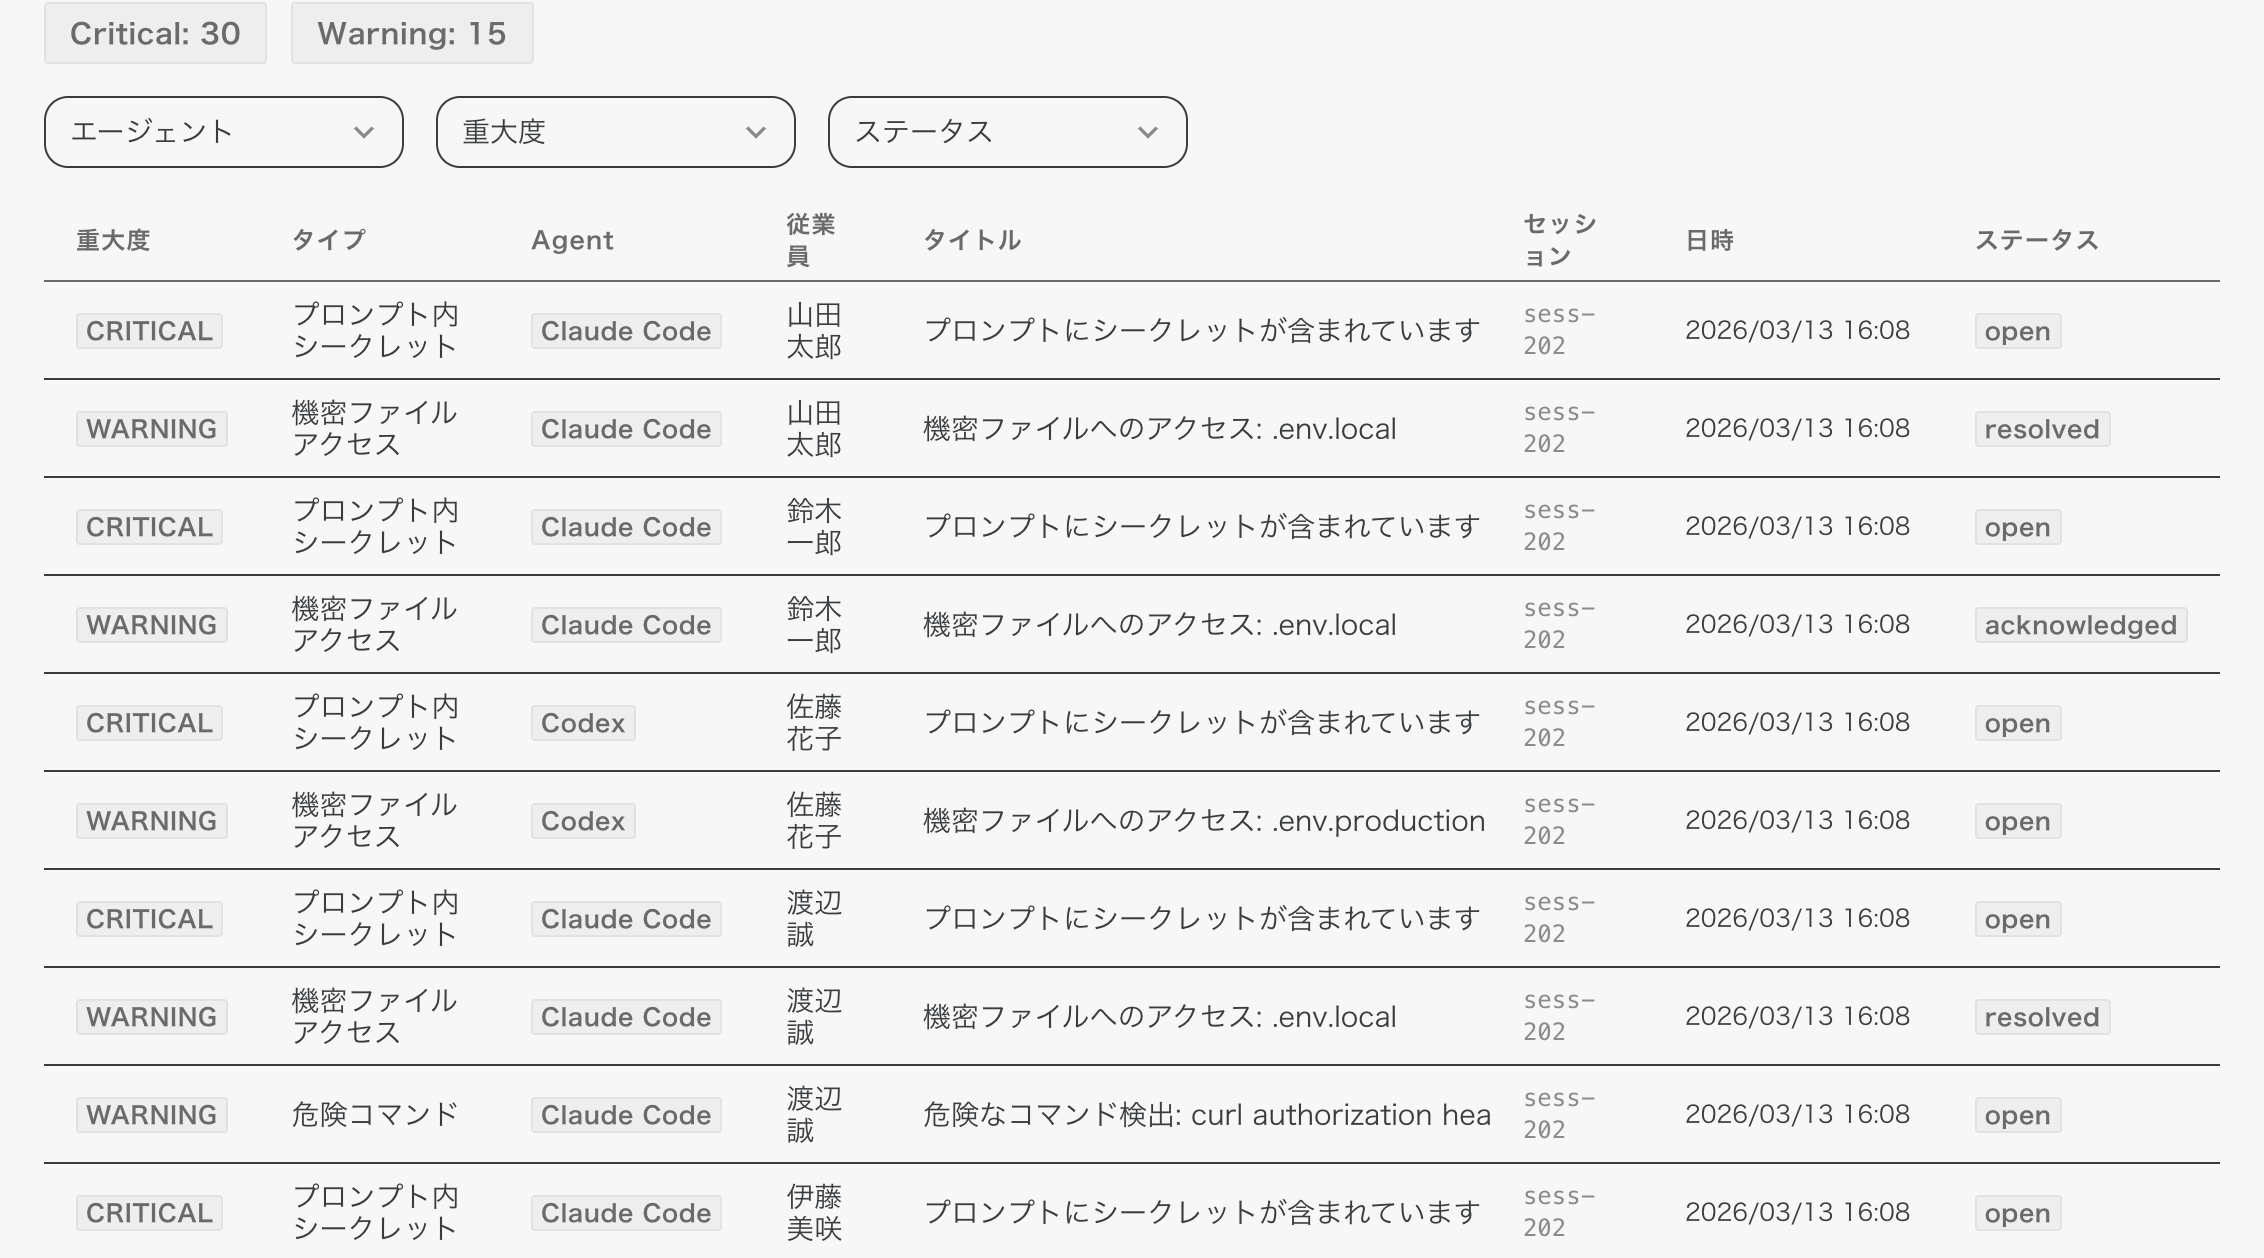Viewport: 2264px width, 1258px height.
Task: Select the CRITICAL badge on the first row
Action: tap(148, 331)
